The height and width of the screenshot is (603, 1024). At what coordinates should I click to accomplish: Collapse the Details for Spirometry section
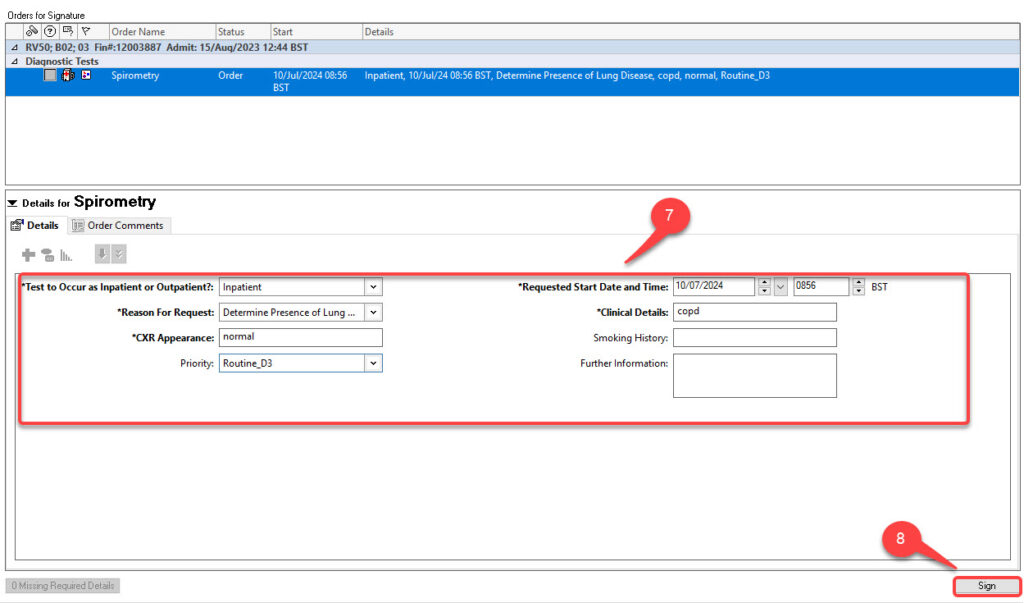(12, 203)
